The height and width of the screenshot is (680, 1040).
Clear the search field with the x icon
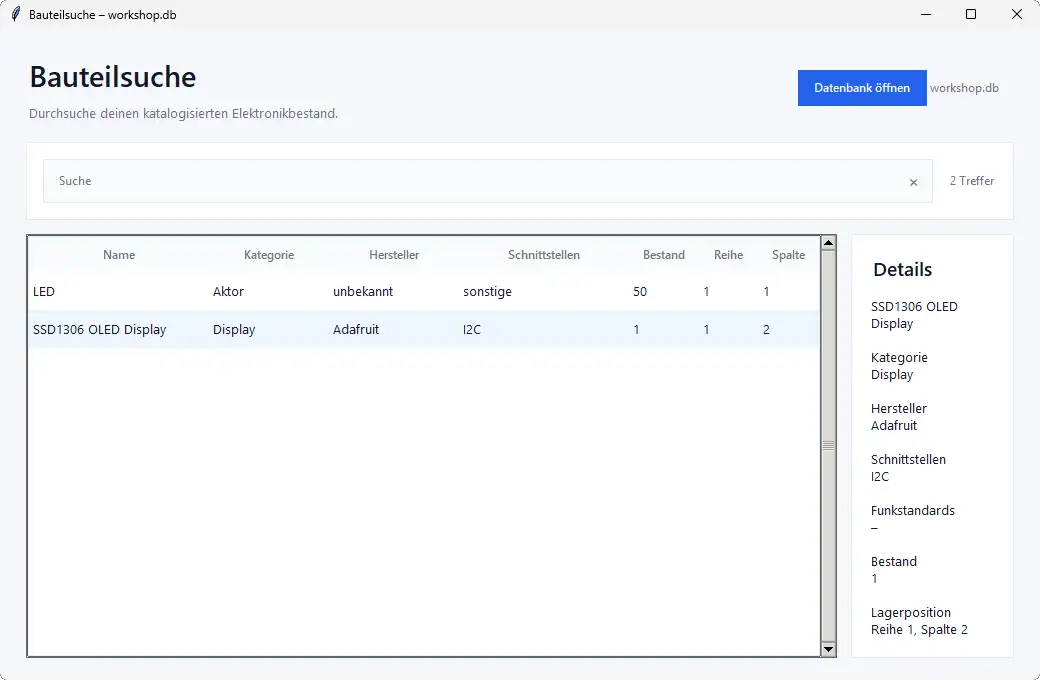tap(913, 182)
